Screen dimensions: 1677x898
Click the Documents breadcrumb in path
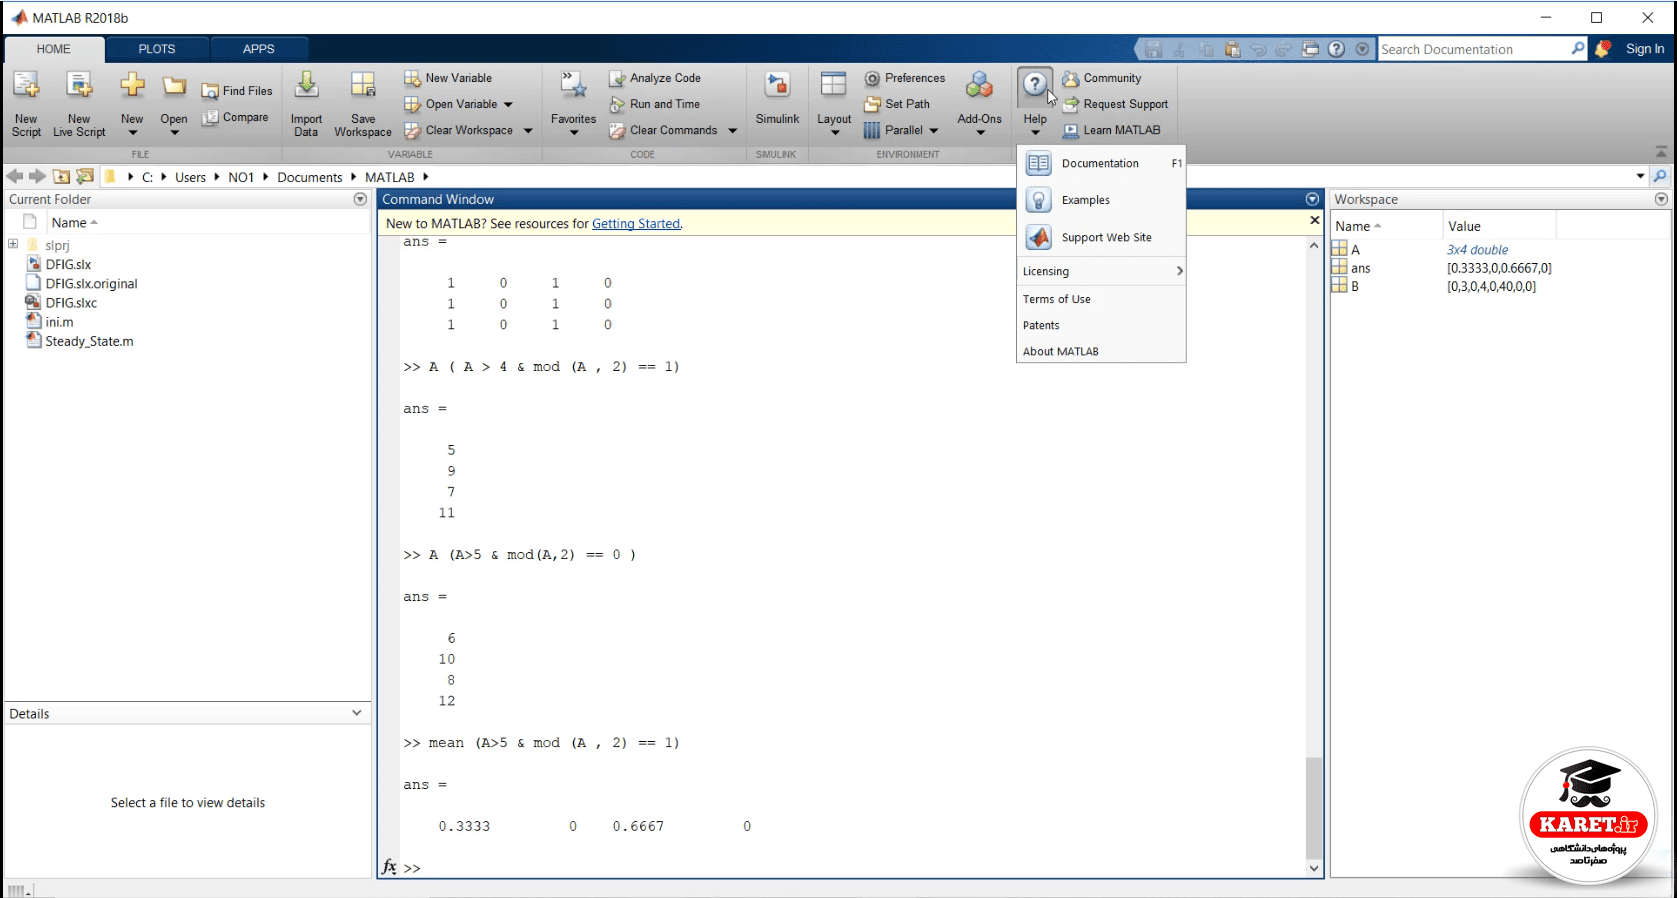pos(310,177)
